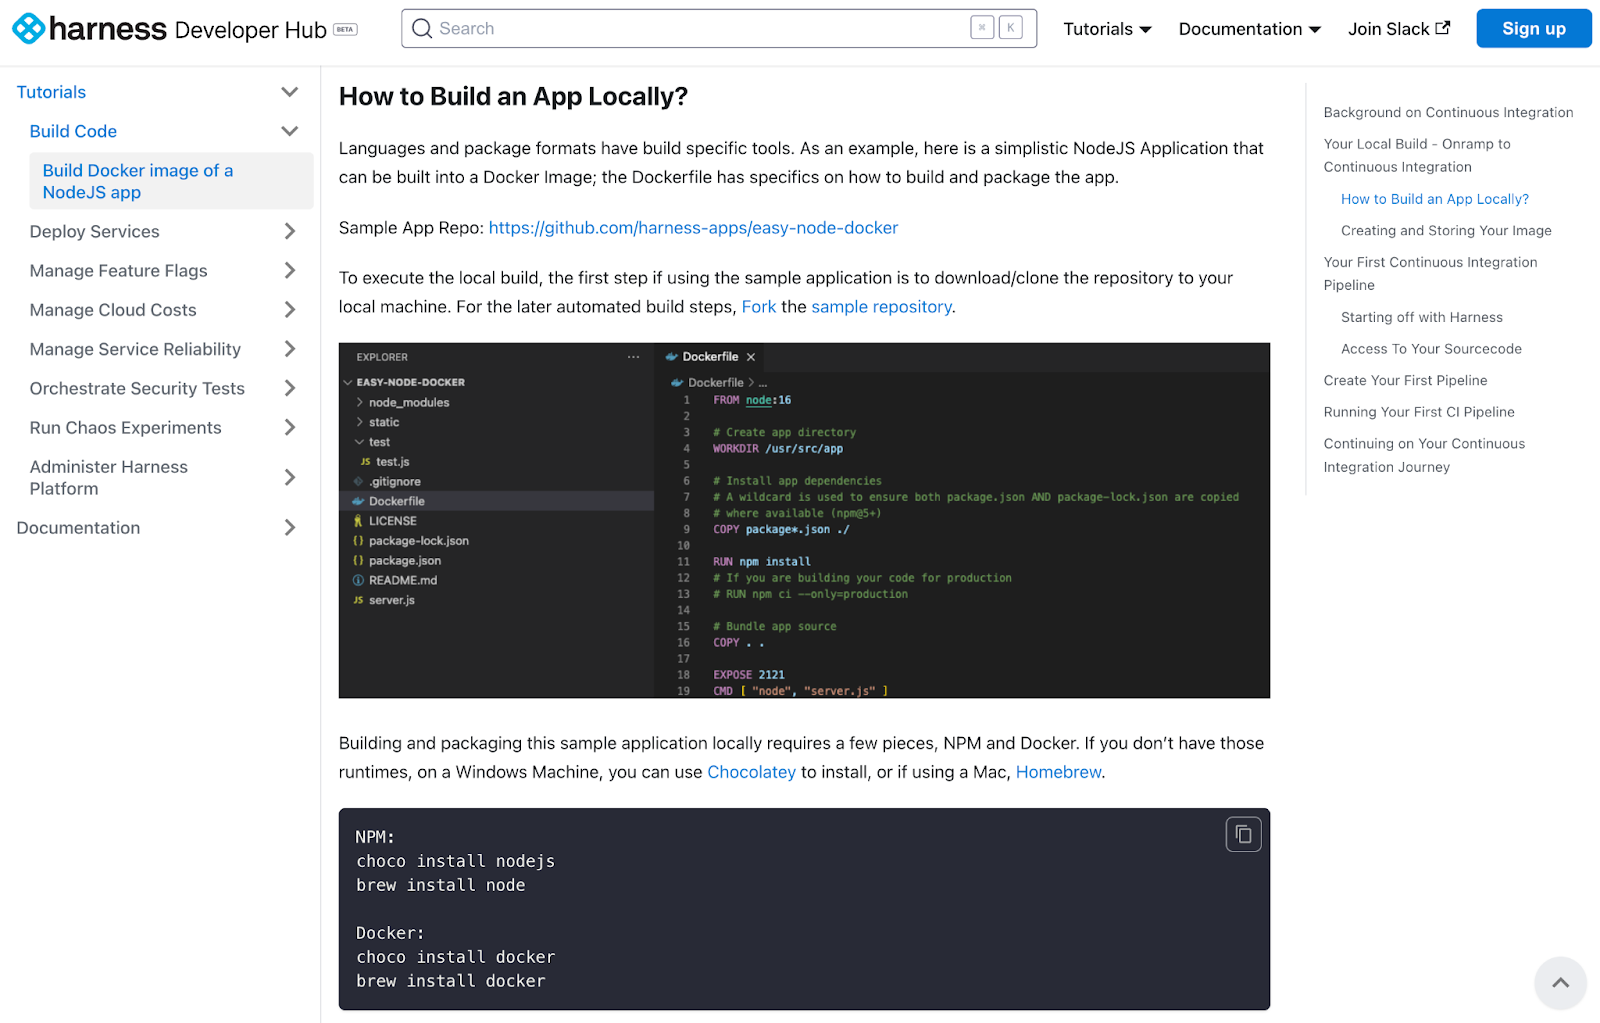Viewport: 1600px width, 1023px height.
Task: Jump to How to Build an App Locally
Action: click(1435, 199)
